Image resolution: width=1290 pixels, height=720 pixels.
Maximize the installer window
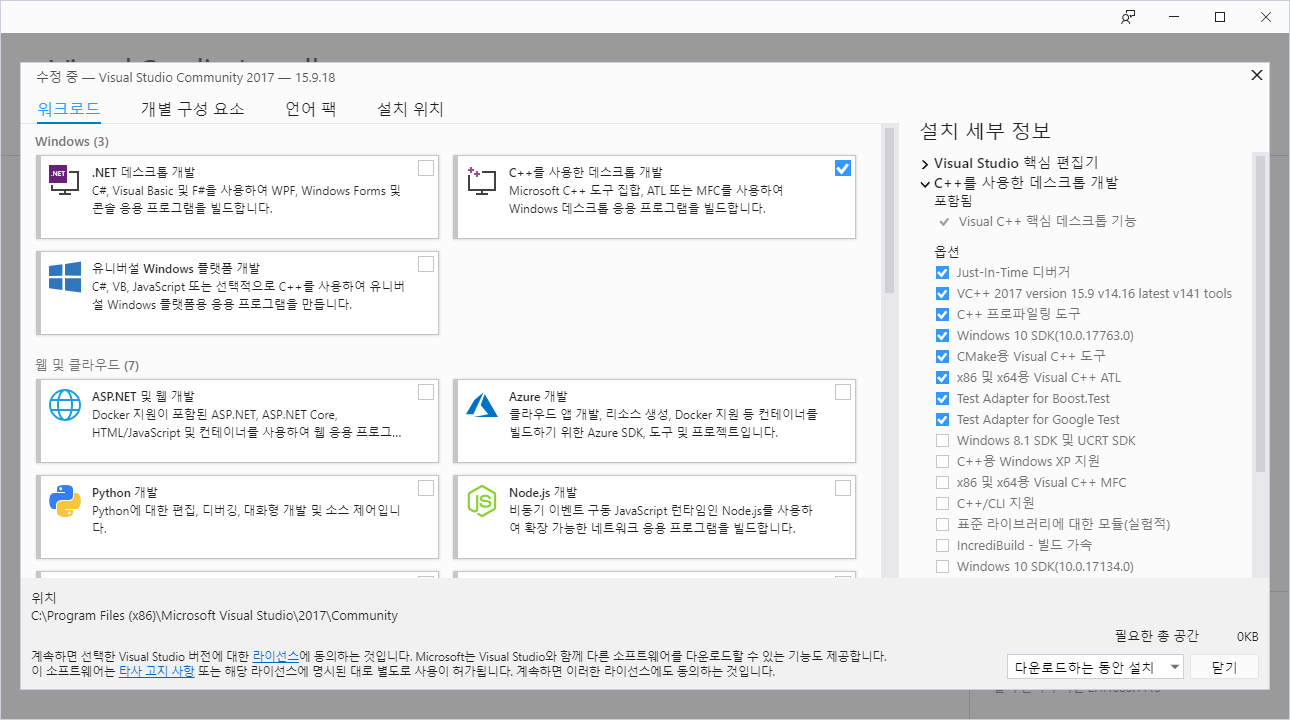(x=1220, y=17)
